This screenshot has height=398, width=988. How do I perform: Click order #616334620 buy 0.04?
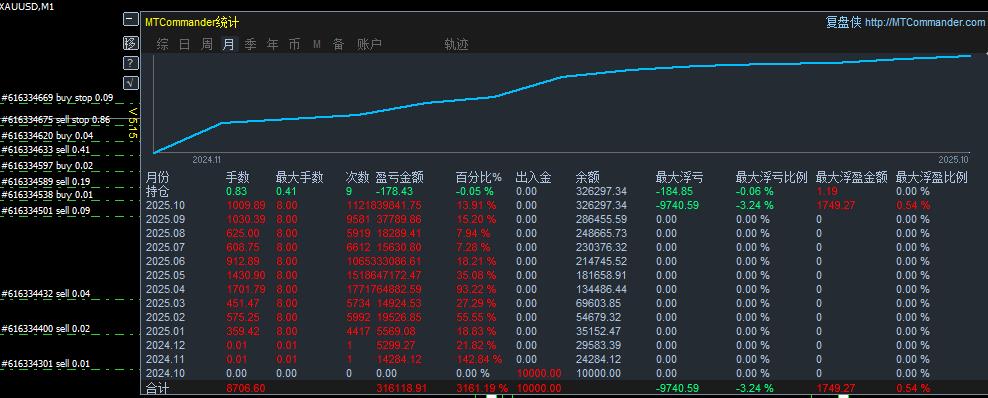(47, 135)
